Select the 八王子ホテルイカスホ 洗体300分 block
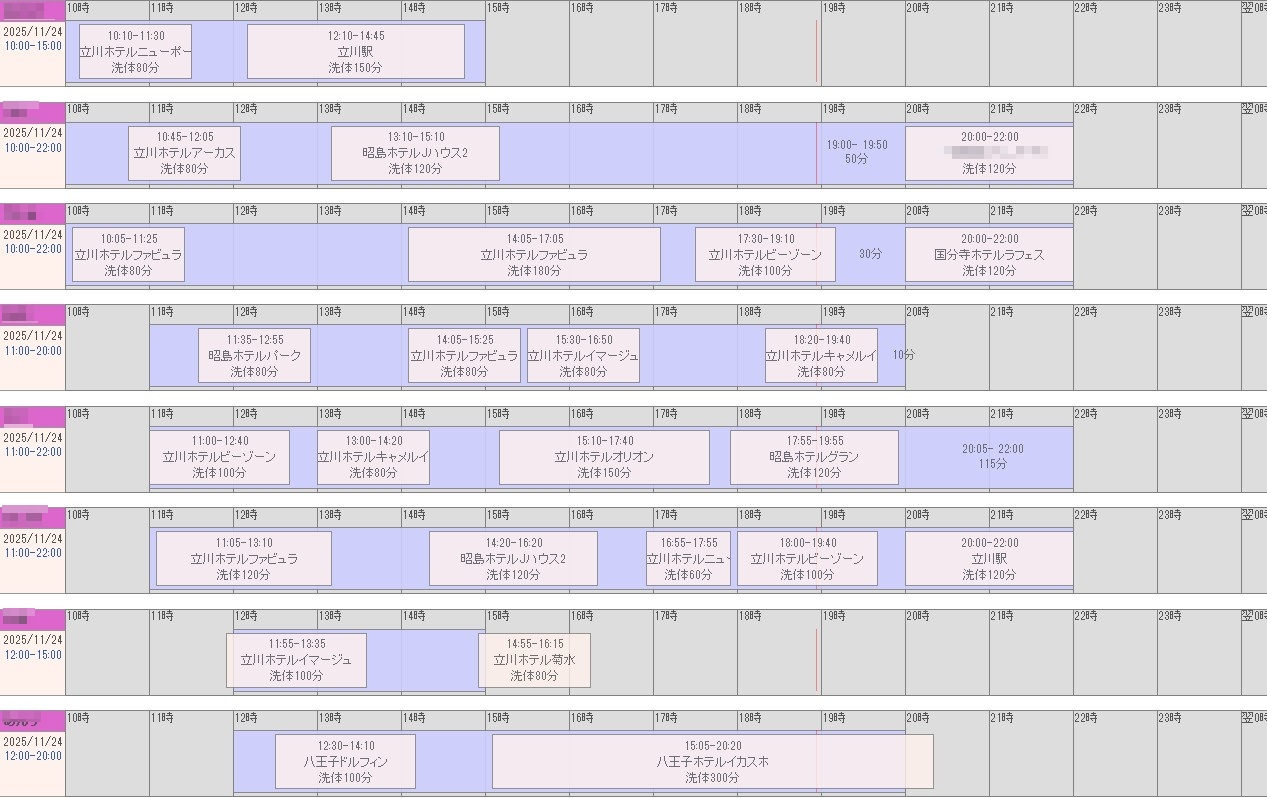This screenshot has width=1267, height=798. [712, 761]
